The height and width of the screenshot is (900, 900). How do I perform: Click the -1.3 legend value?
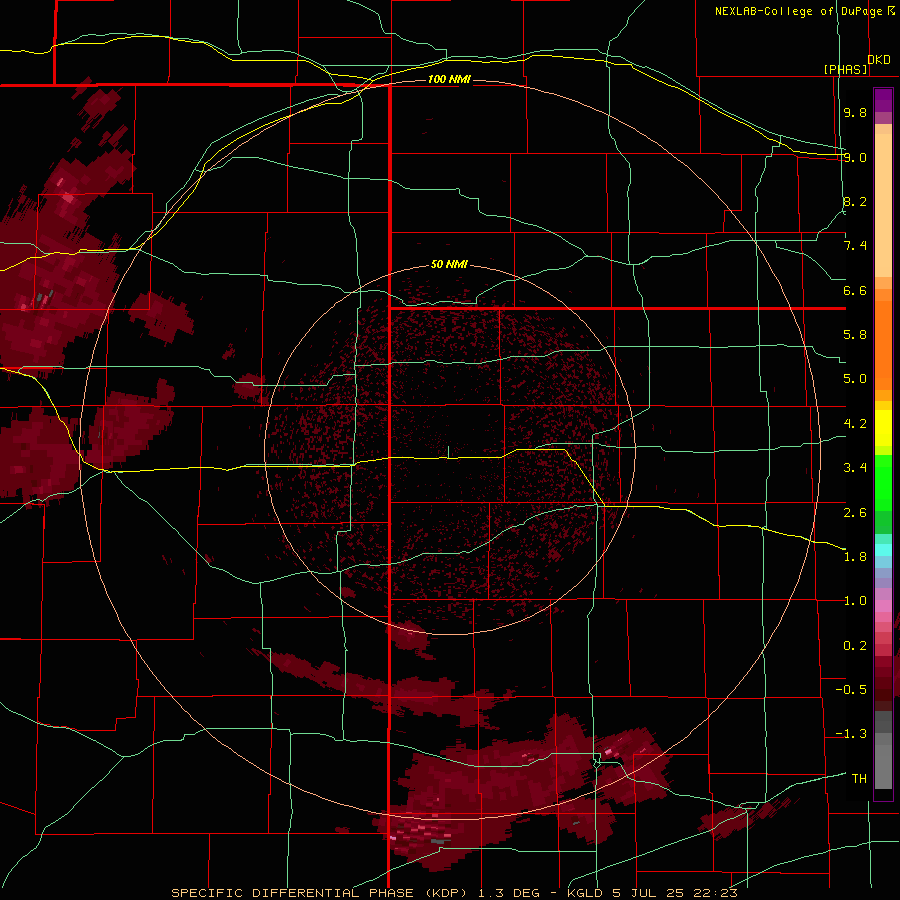pyautogui.click(x=851, y=734)
